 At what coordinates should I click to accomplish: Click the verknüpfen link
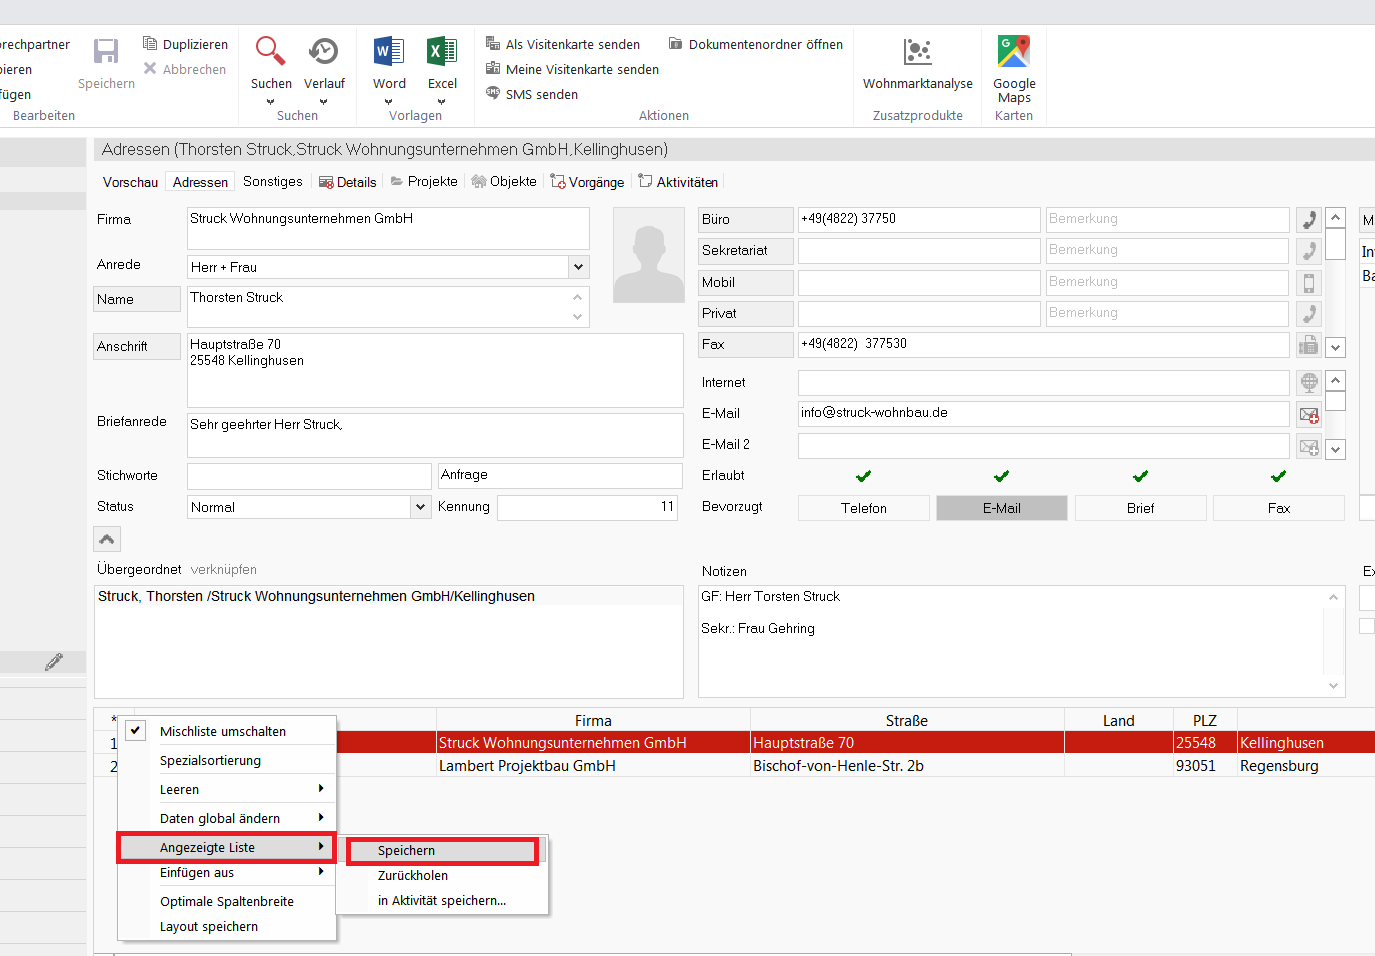[224, 570]
